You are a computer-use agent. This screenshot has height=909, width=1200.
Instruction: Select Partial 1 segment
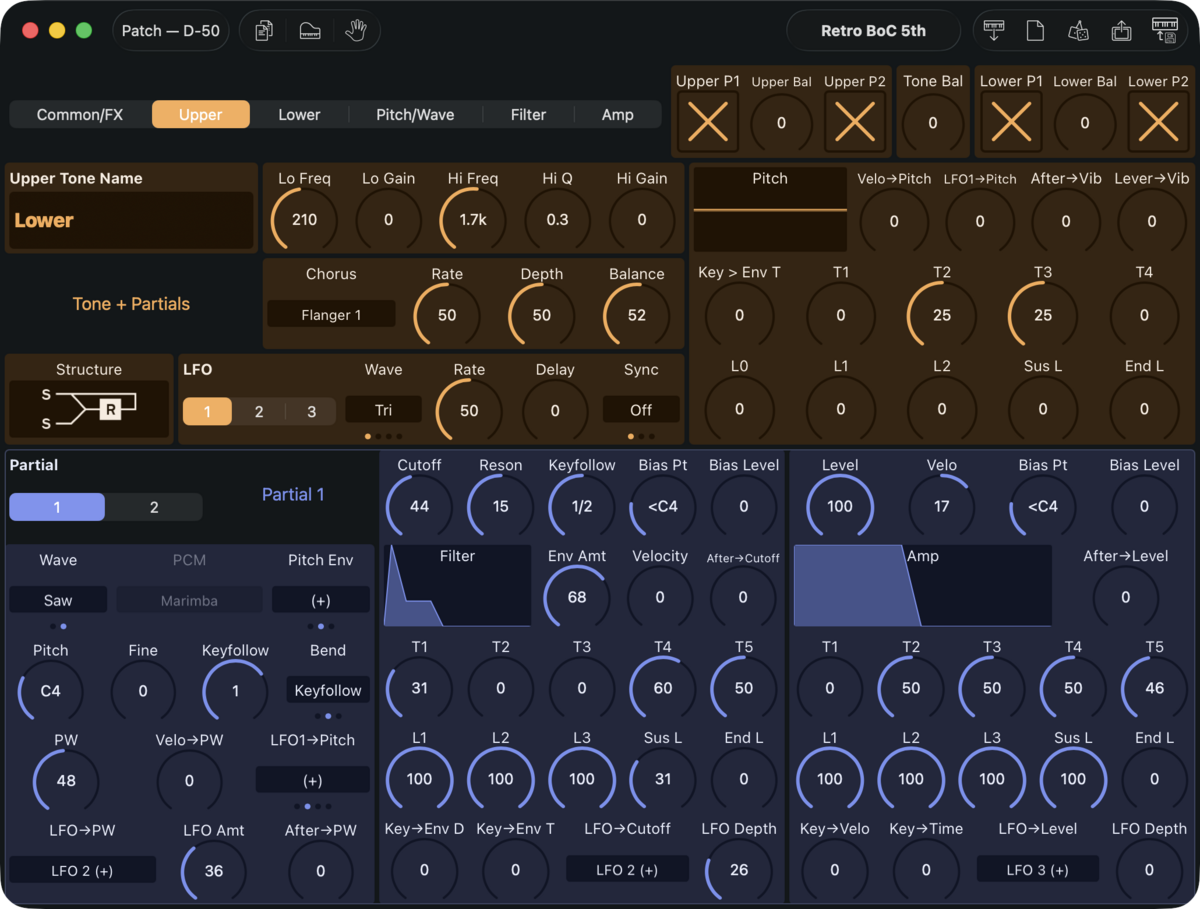click(x=57, y=507)
